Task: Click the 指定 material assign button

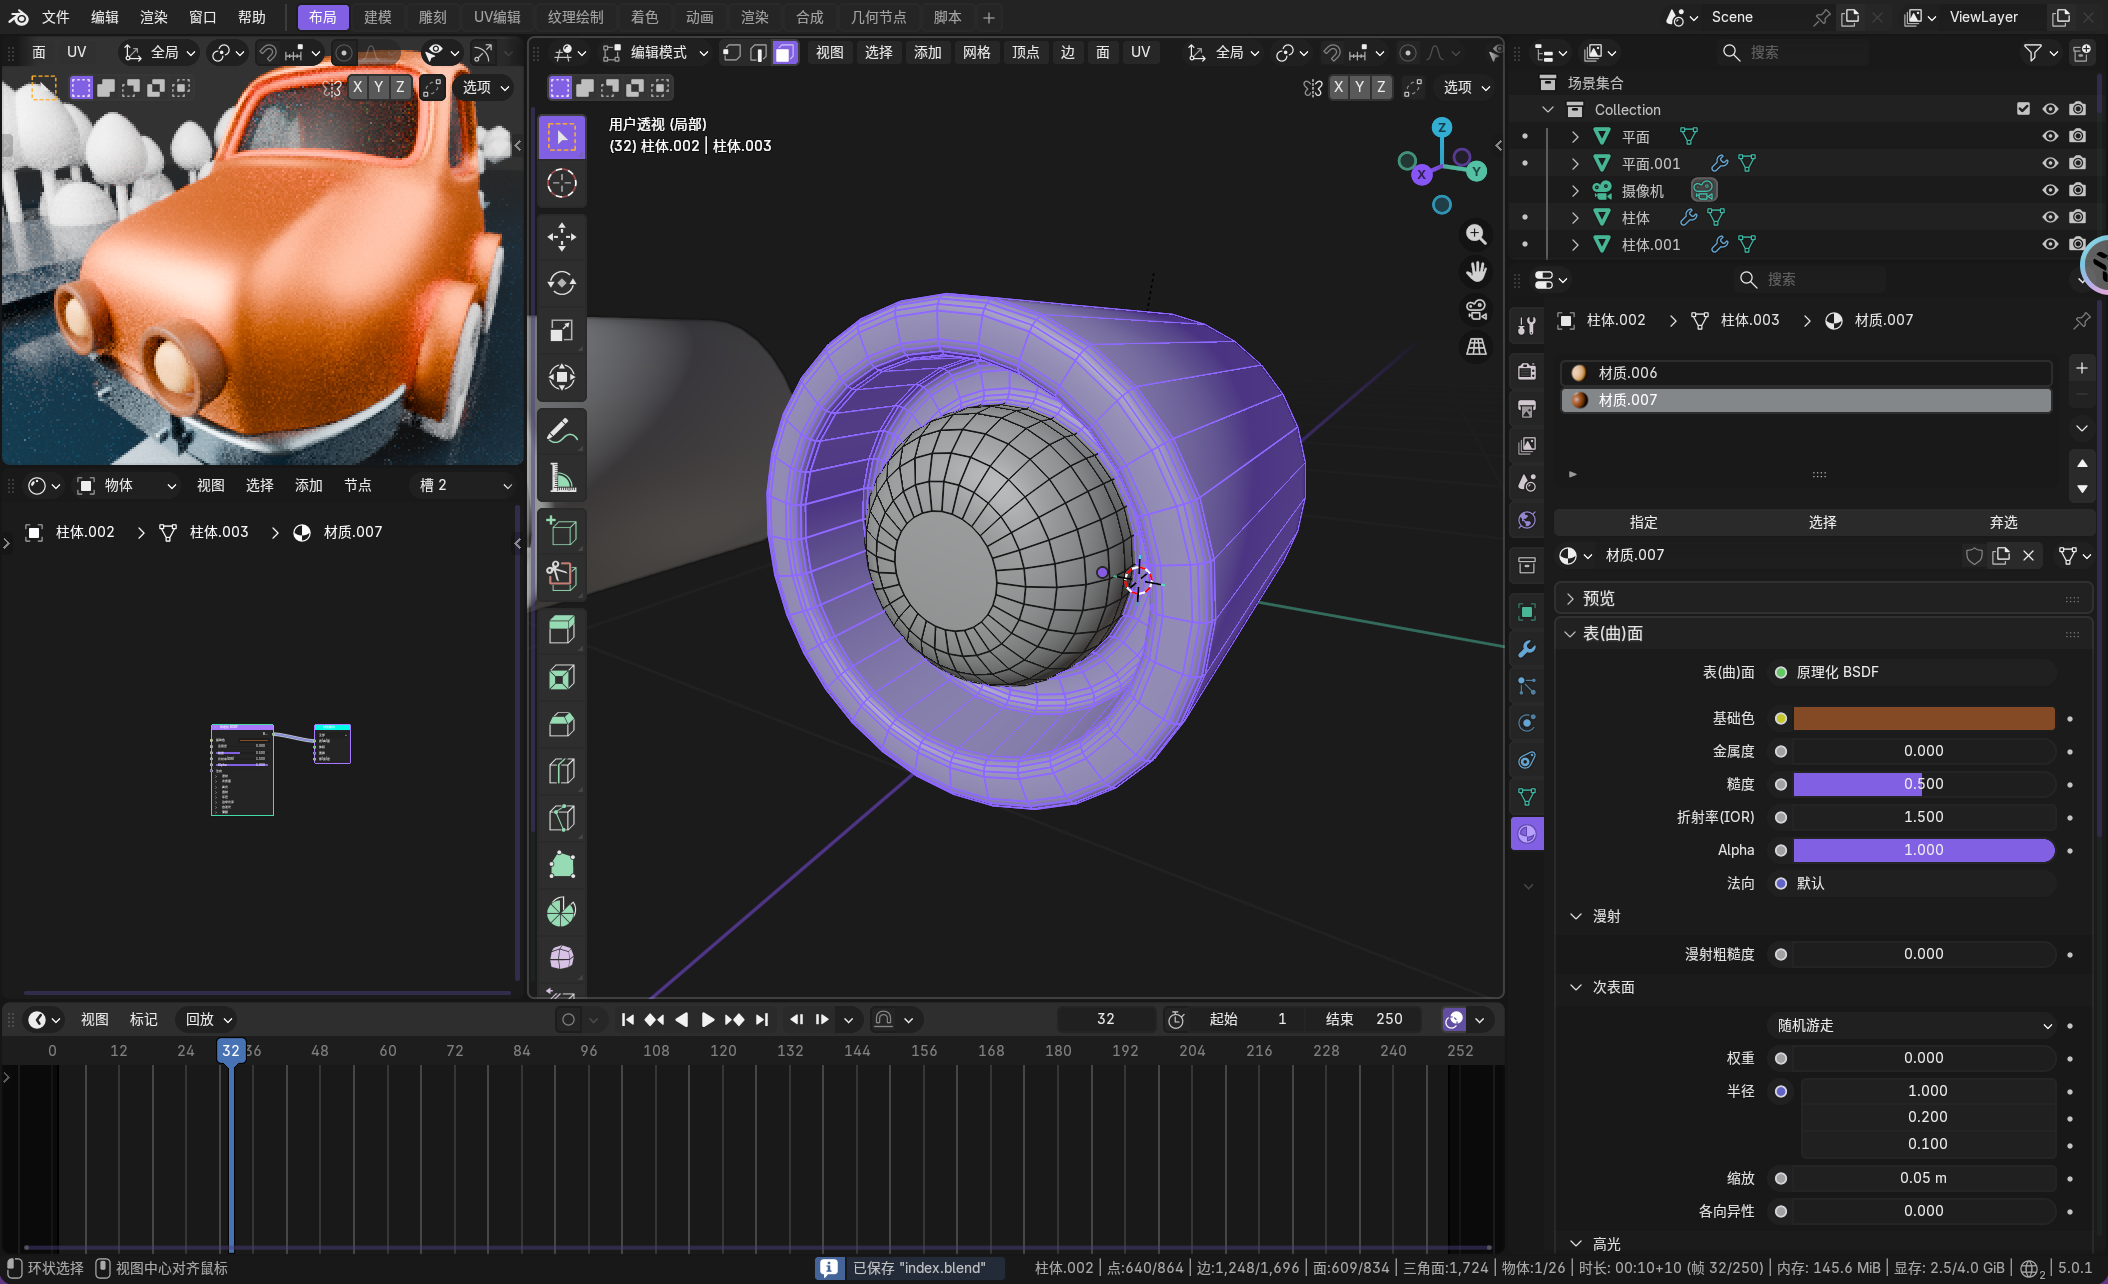Action: [x=1643, y=522]
